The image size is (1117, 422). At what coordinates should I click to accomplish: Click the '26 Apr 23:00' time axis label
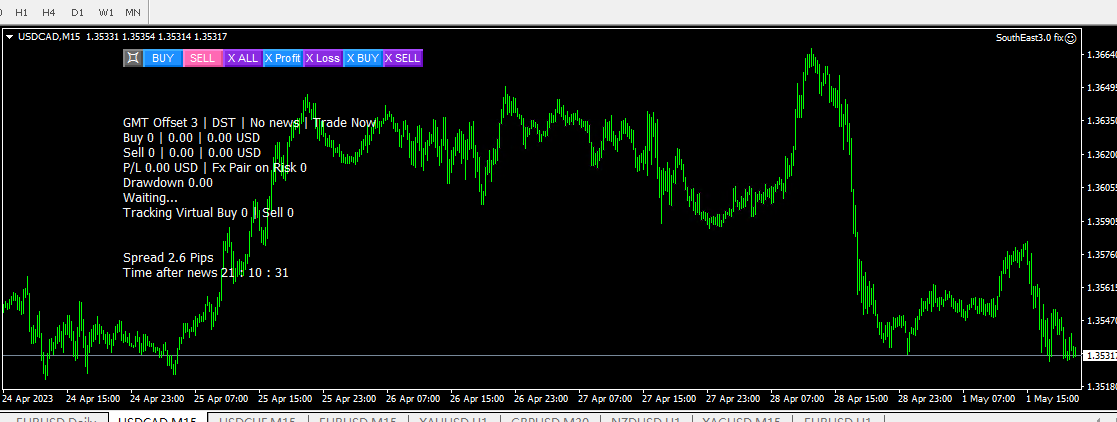click(x=541, y=398)
